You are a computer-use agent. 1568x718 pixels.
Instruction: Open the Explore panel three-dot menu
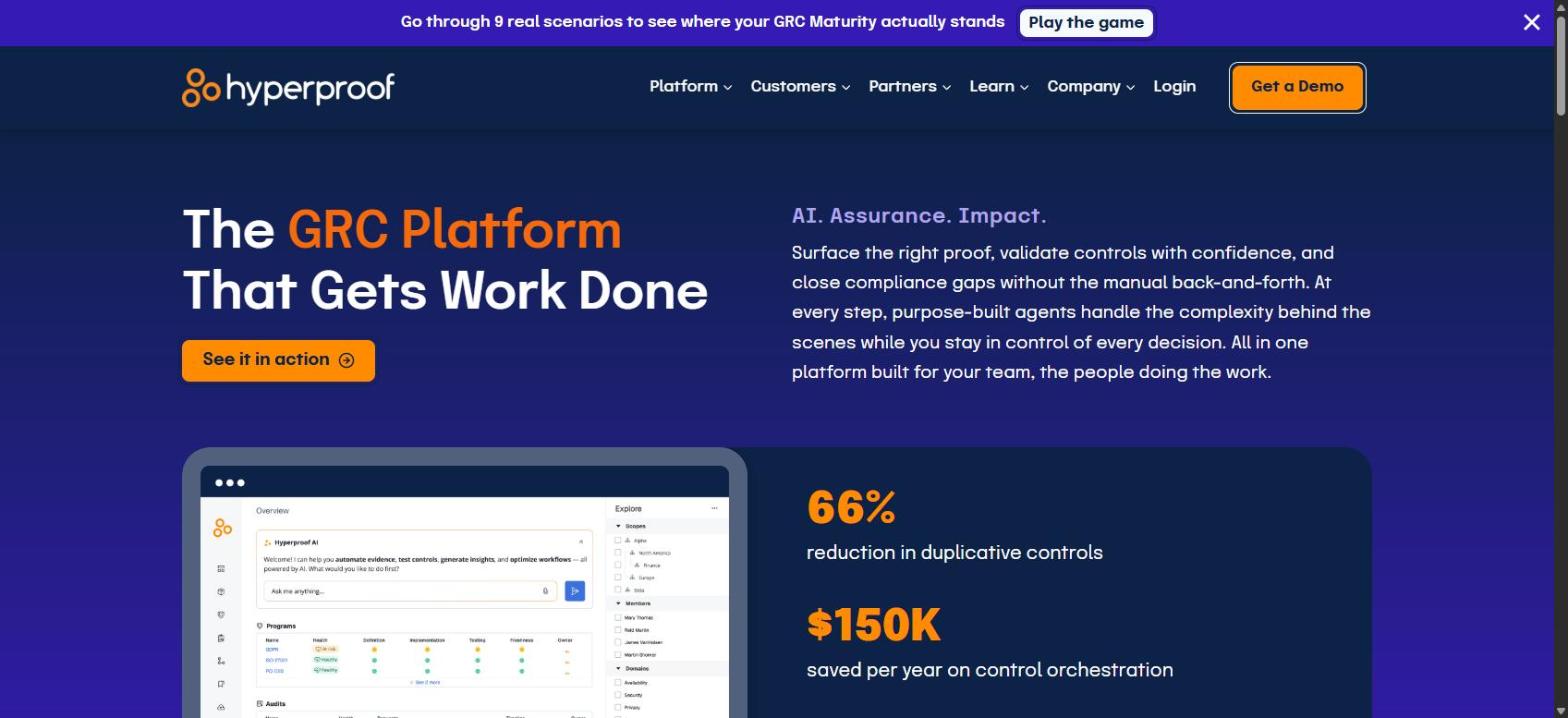click(714, 508)
